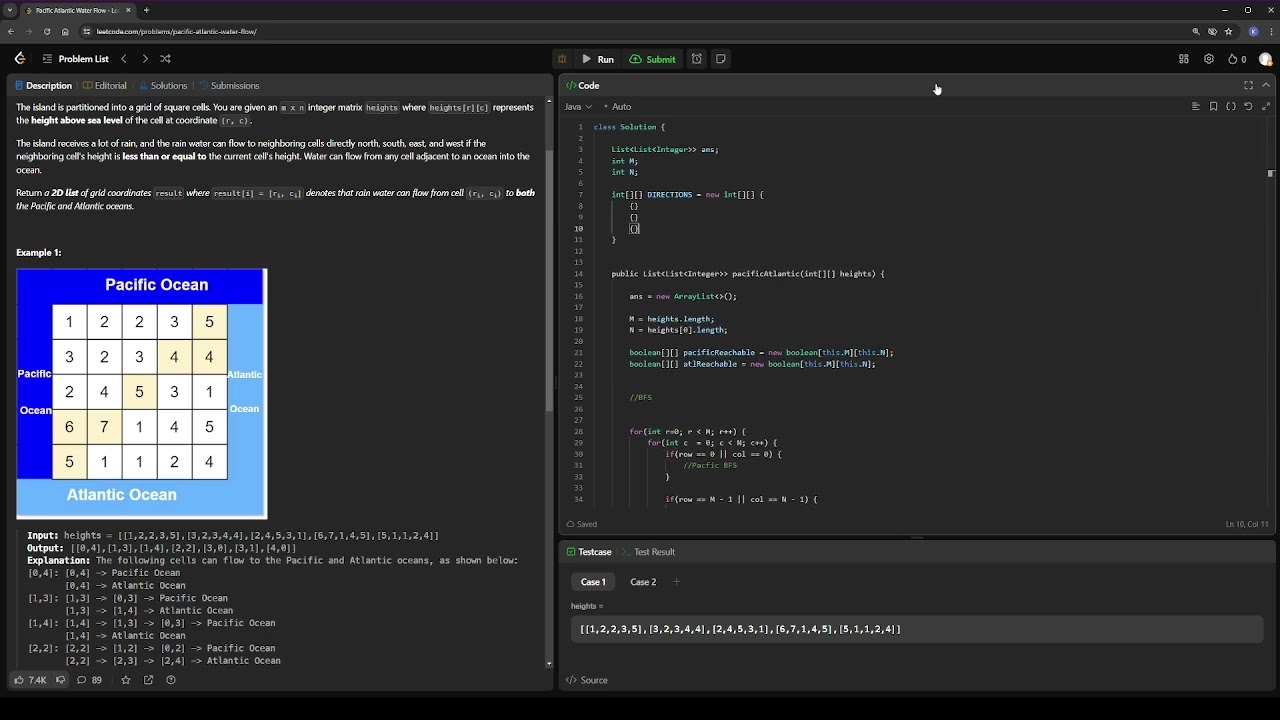Select the Testcase tab
The height and width of the screenshot is (720, 1280).
click(x=589, y=552)
